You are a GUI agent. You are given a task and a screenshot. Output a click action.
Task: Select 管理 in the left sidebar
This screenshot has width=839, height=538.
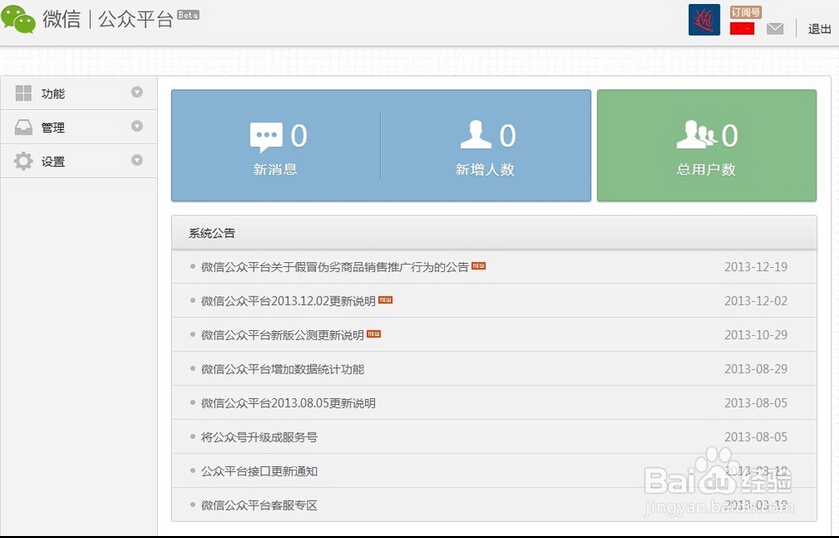pyautogui.click(x=53, y=128)
